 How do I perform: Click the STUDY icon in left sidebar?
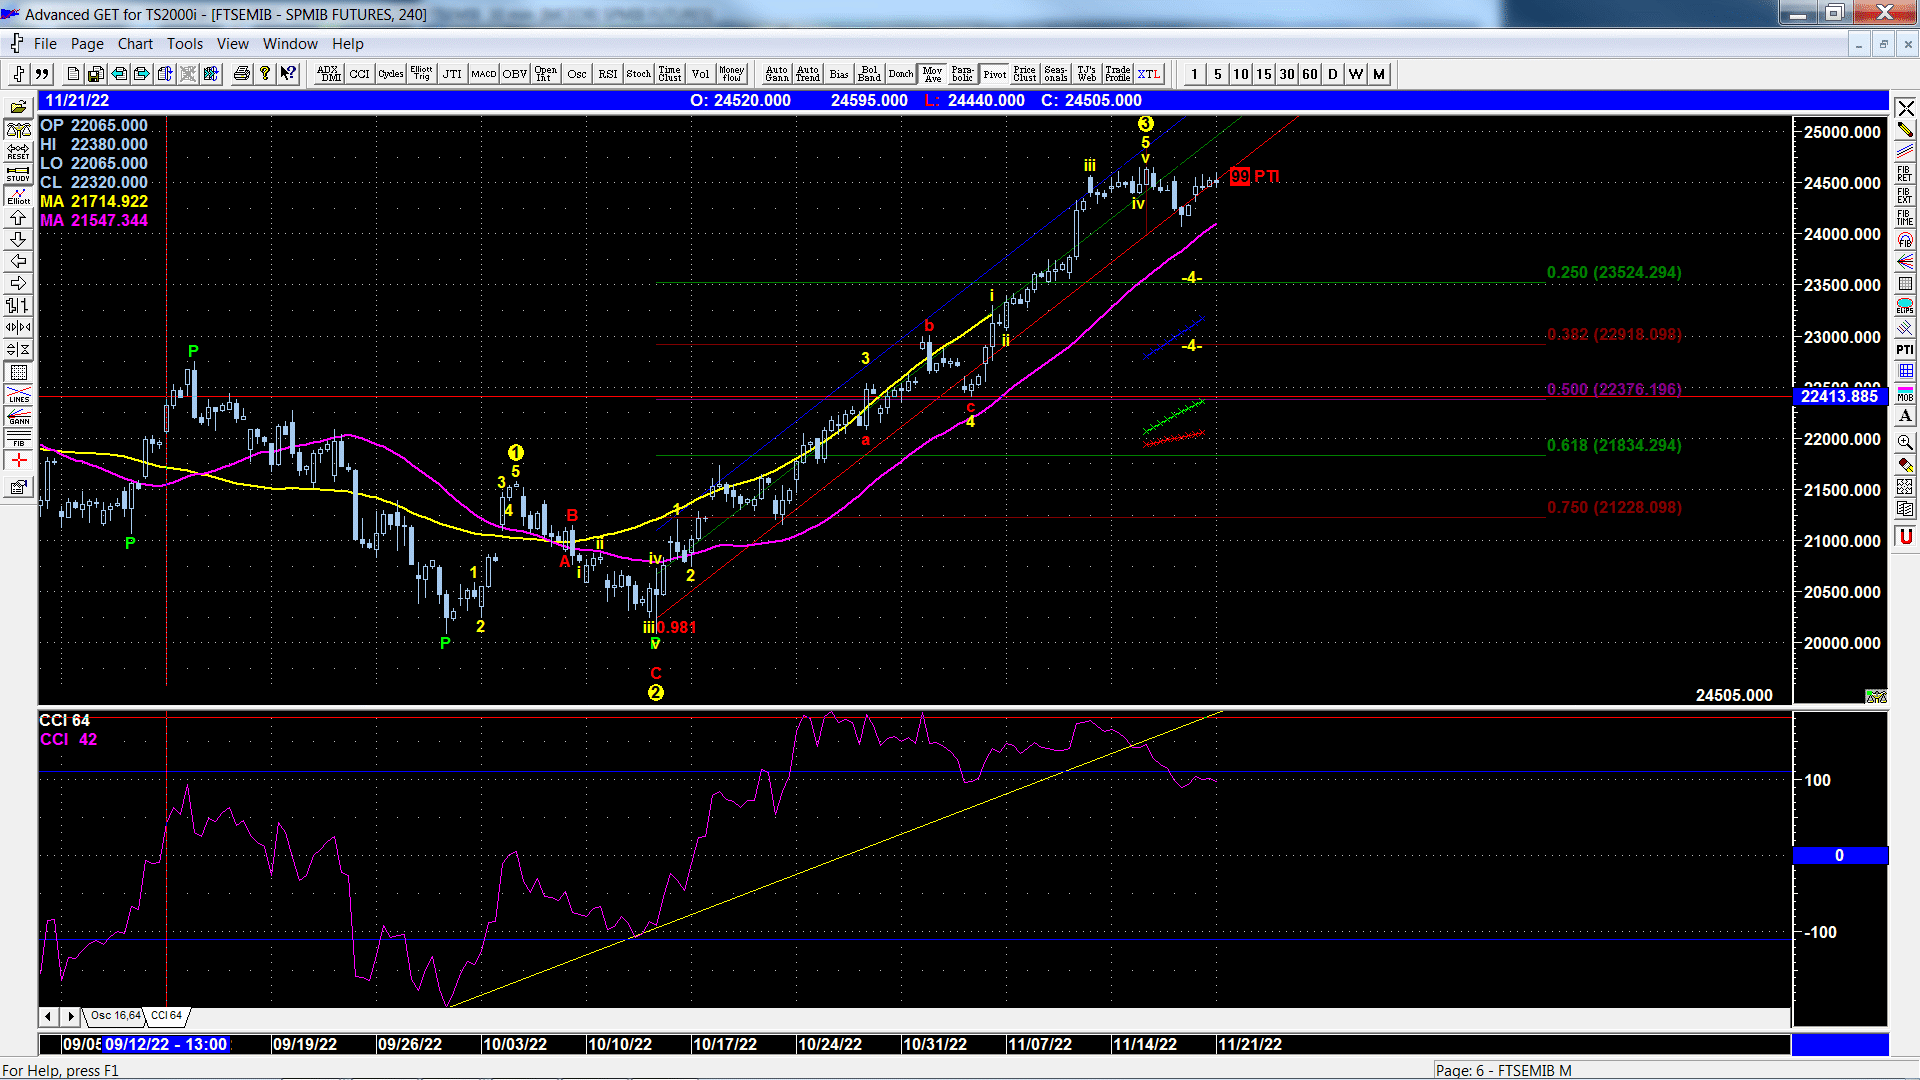click(18, 174)
